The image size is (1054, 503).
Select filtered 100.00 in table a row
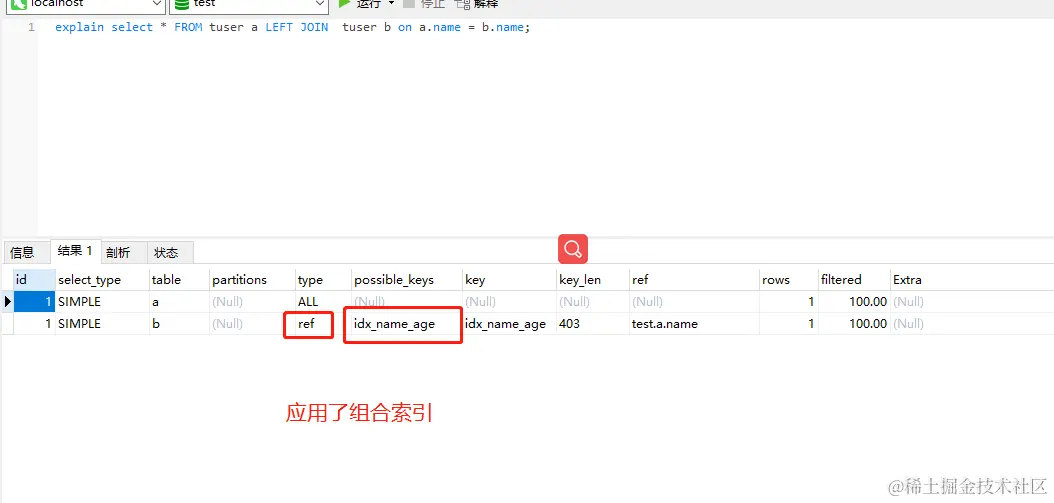(x=854, y=302)
